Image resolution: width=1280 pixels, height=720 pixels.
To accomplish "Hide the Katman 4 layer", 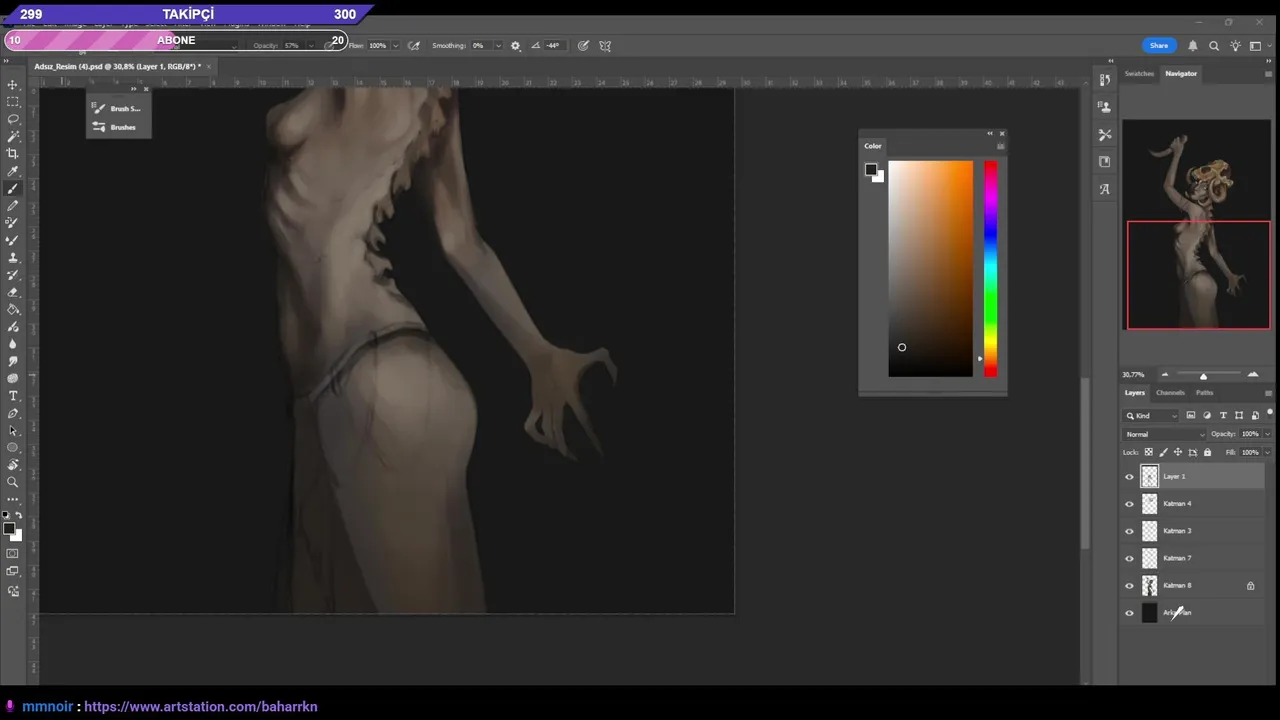I will tap(1130, 504).
